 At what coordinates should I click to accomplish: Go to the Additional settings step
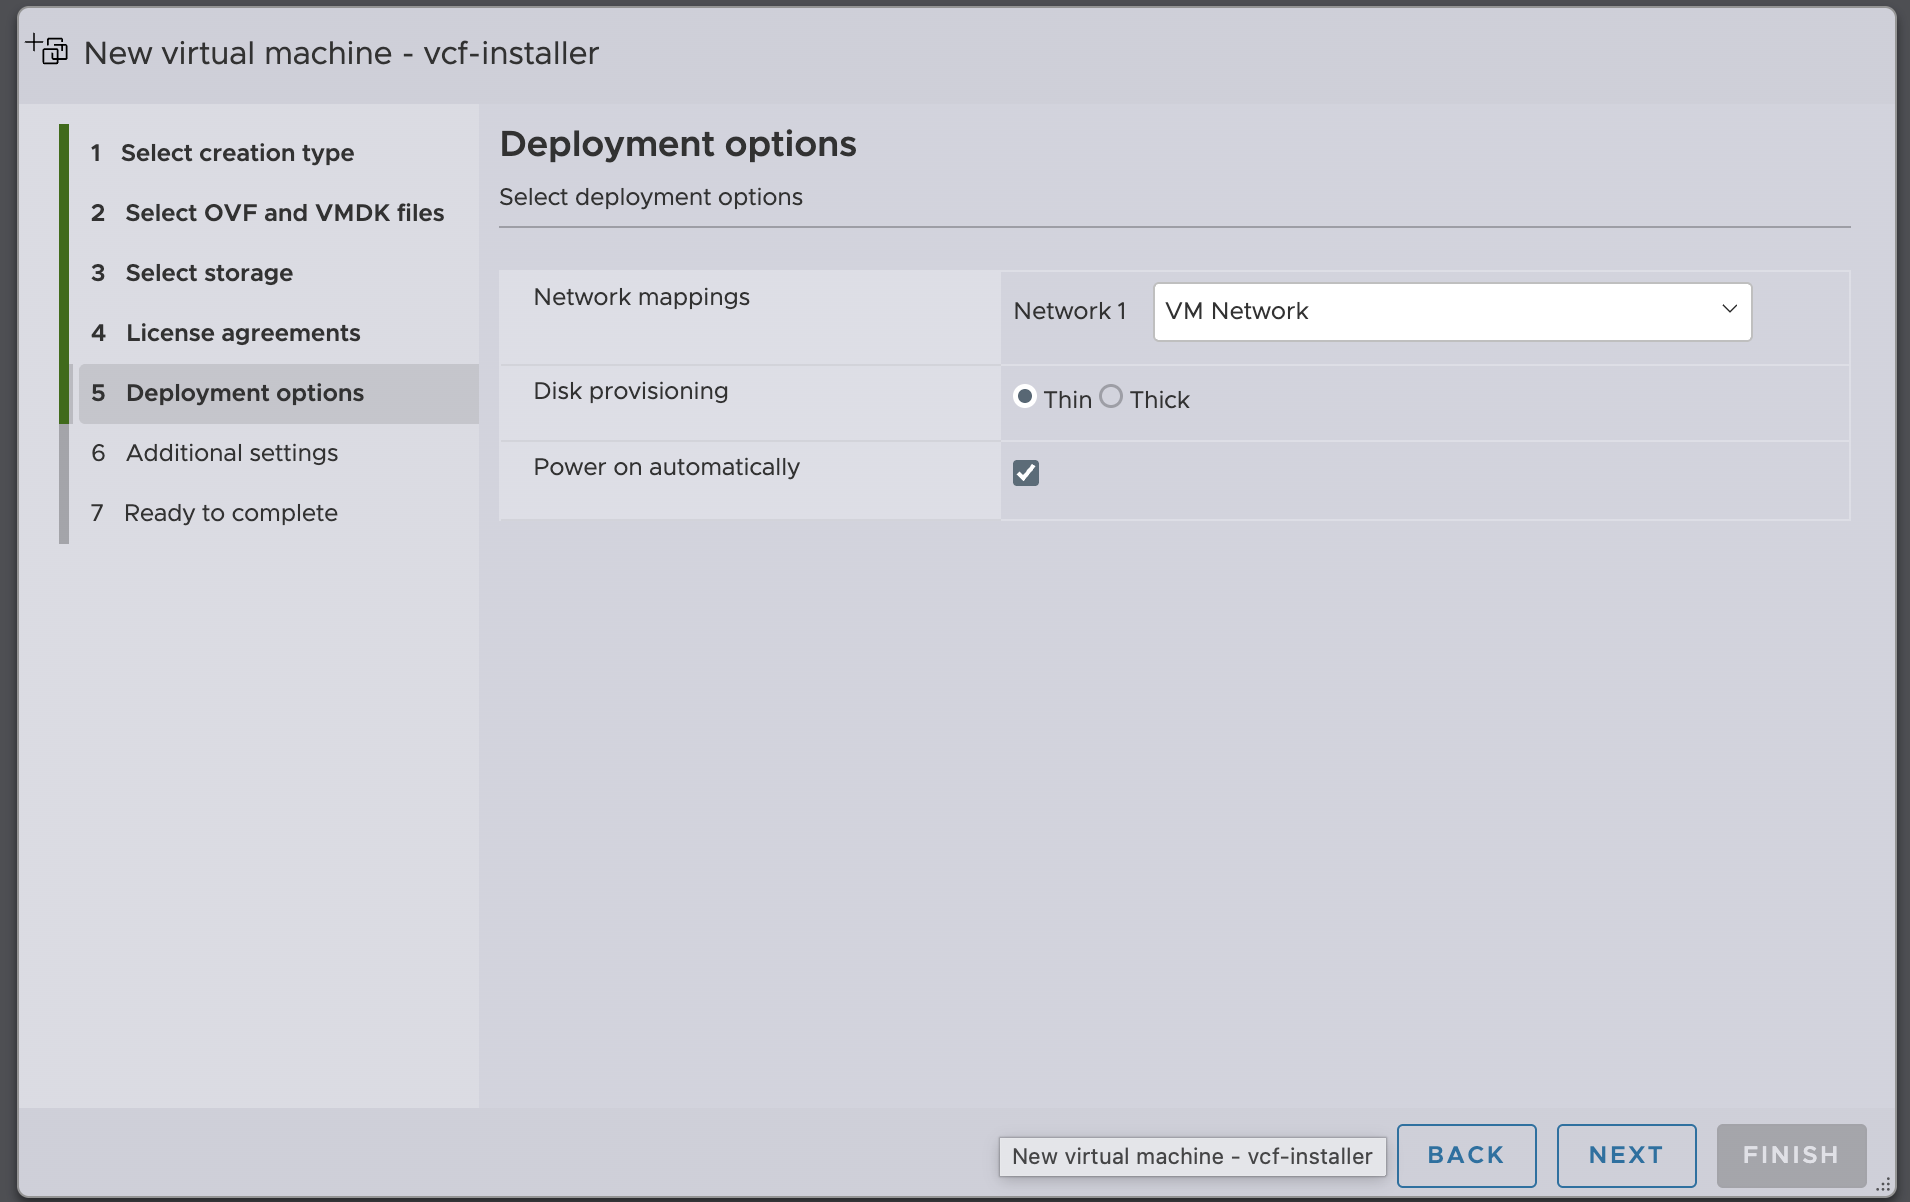(x=232, y=453)
